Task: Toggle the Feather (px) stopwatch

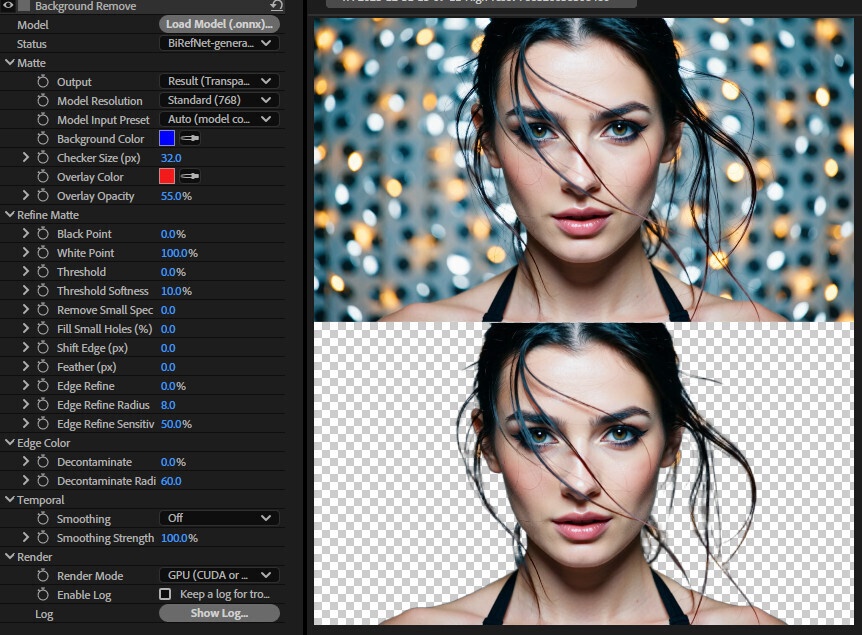Action: coord(43,367)
